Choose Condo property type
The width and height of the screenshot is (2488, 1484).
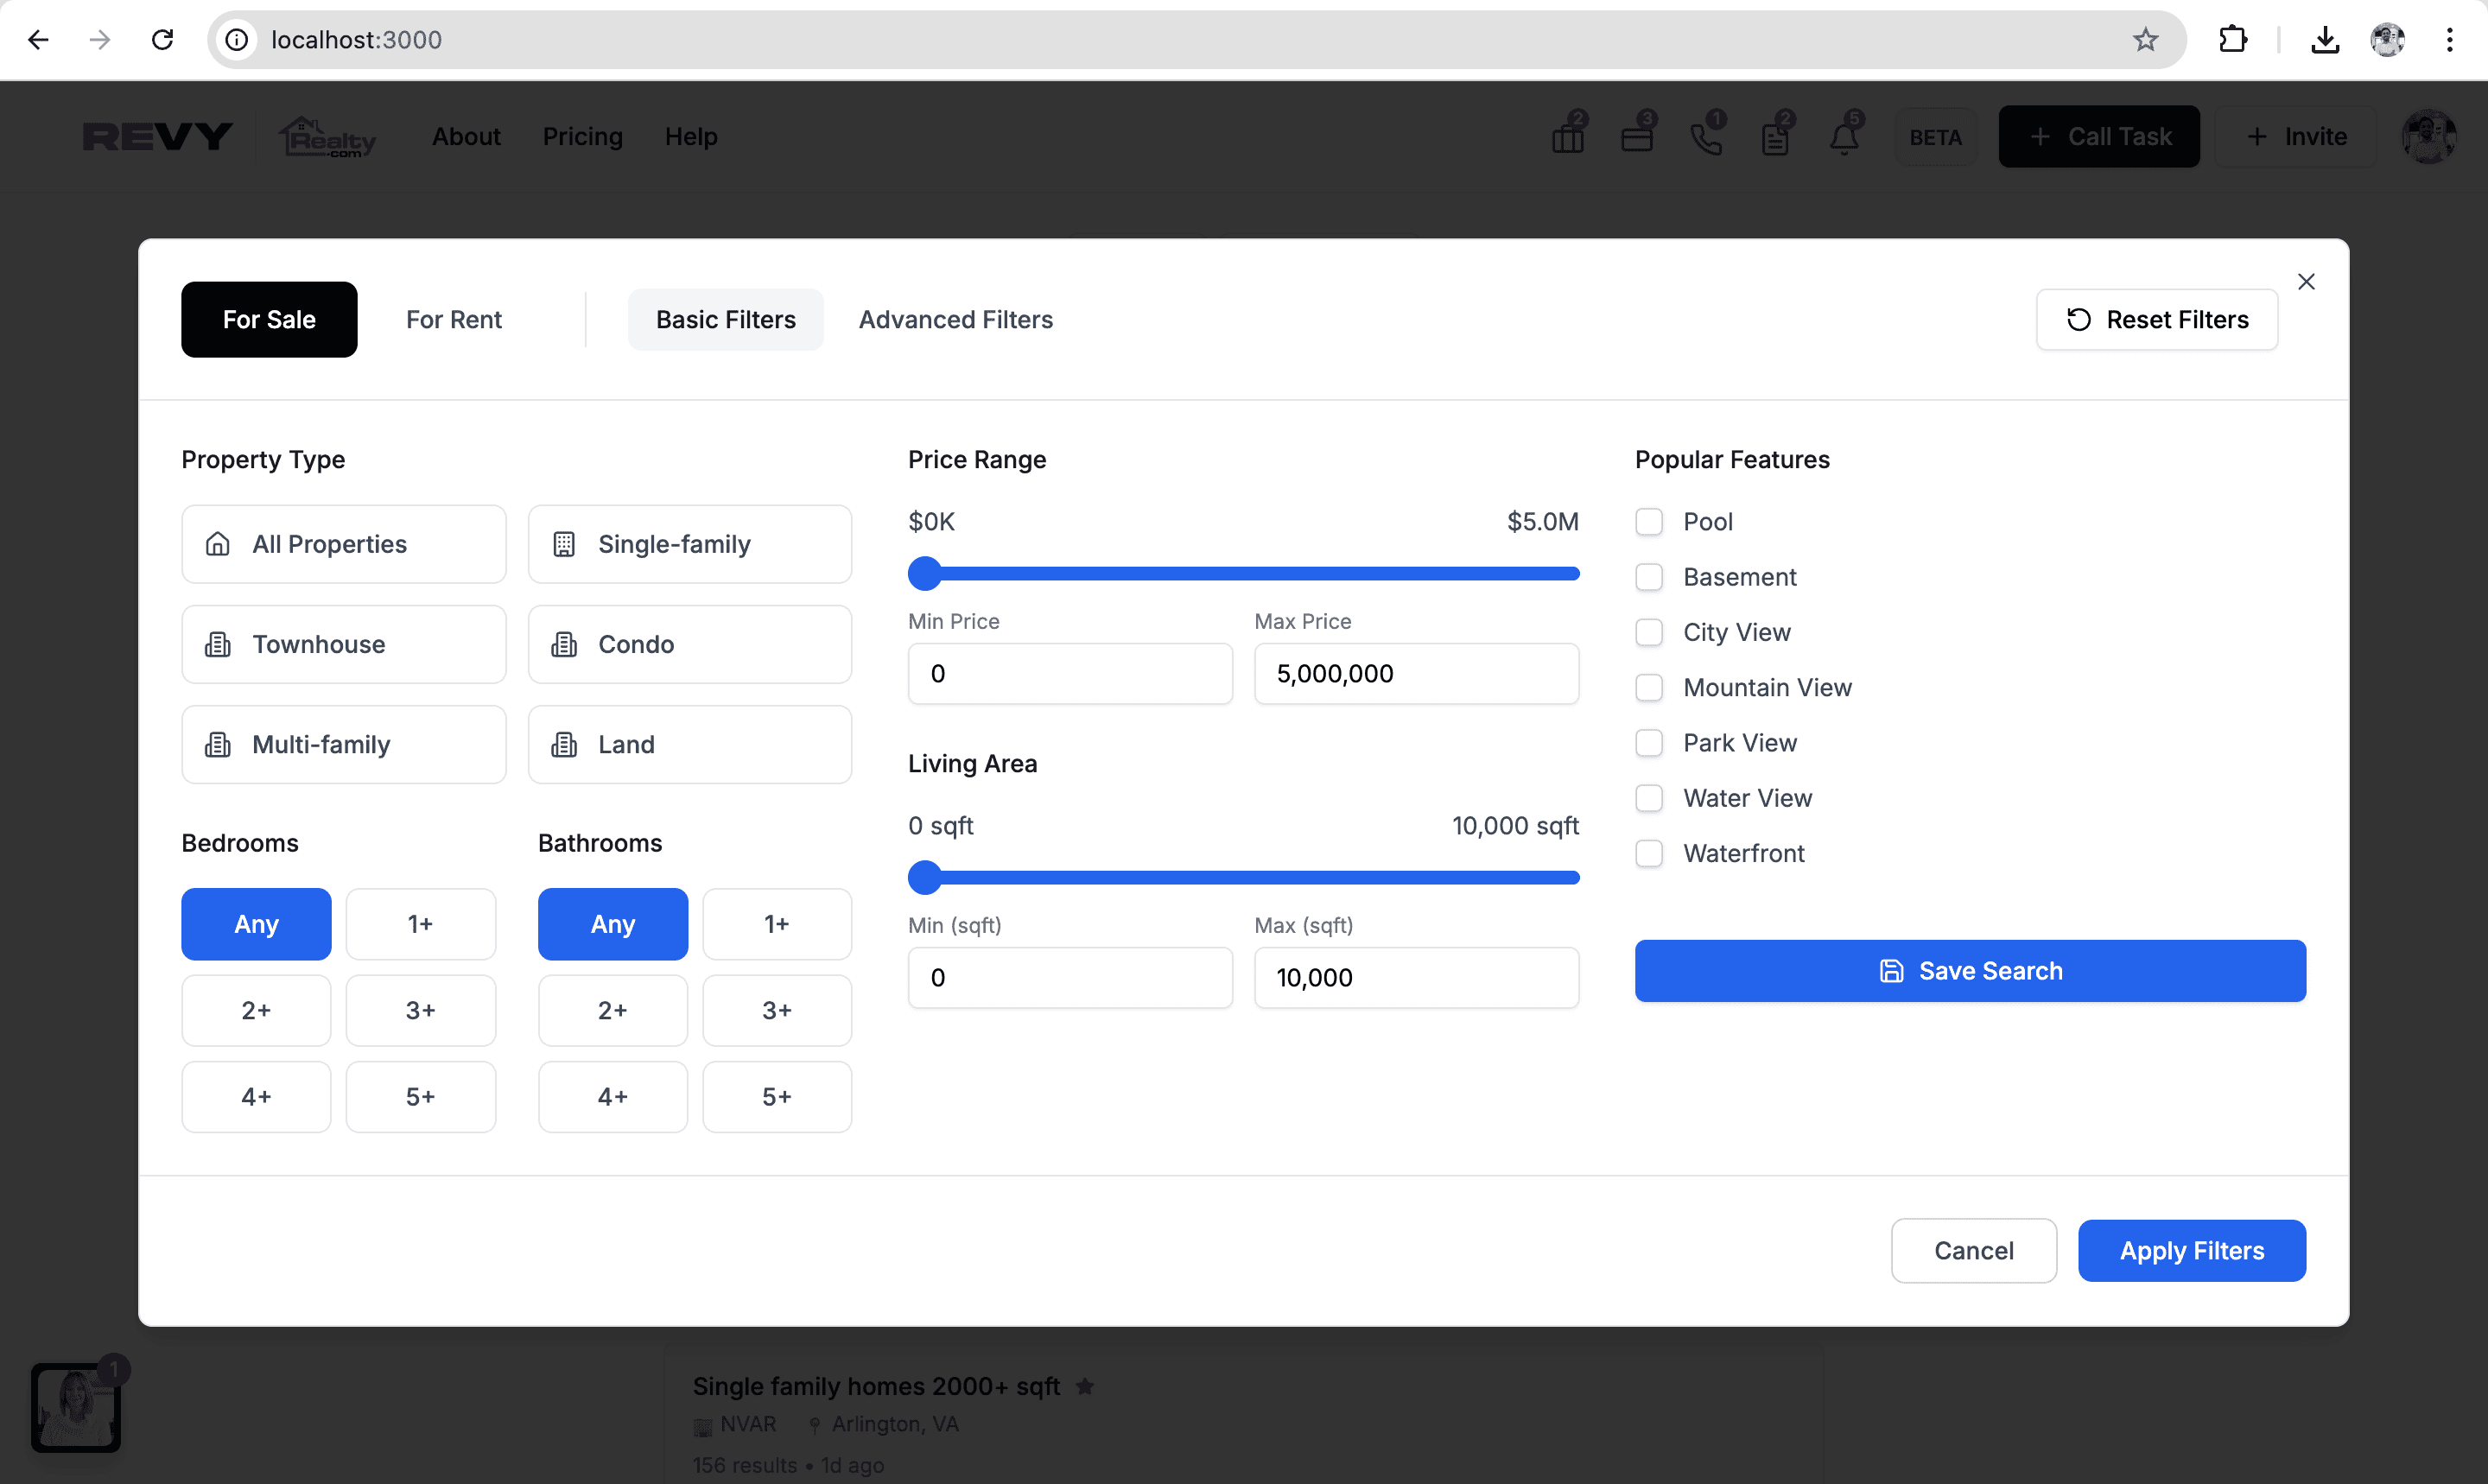coord(689,645)
